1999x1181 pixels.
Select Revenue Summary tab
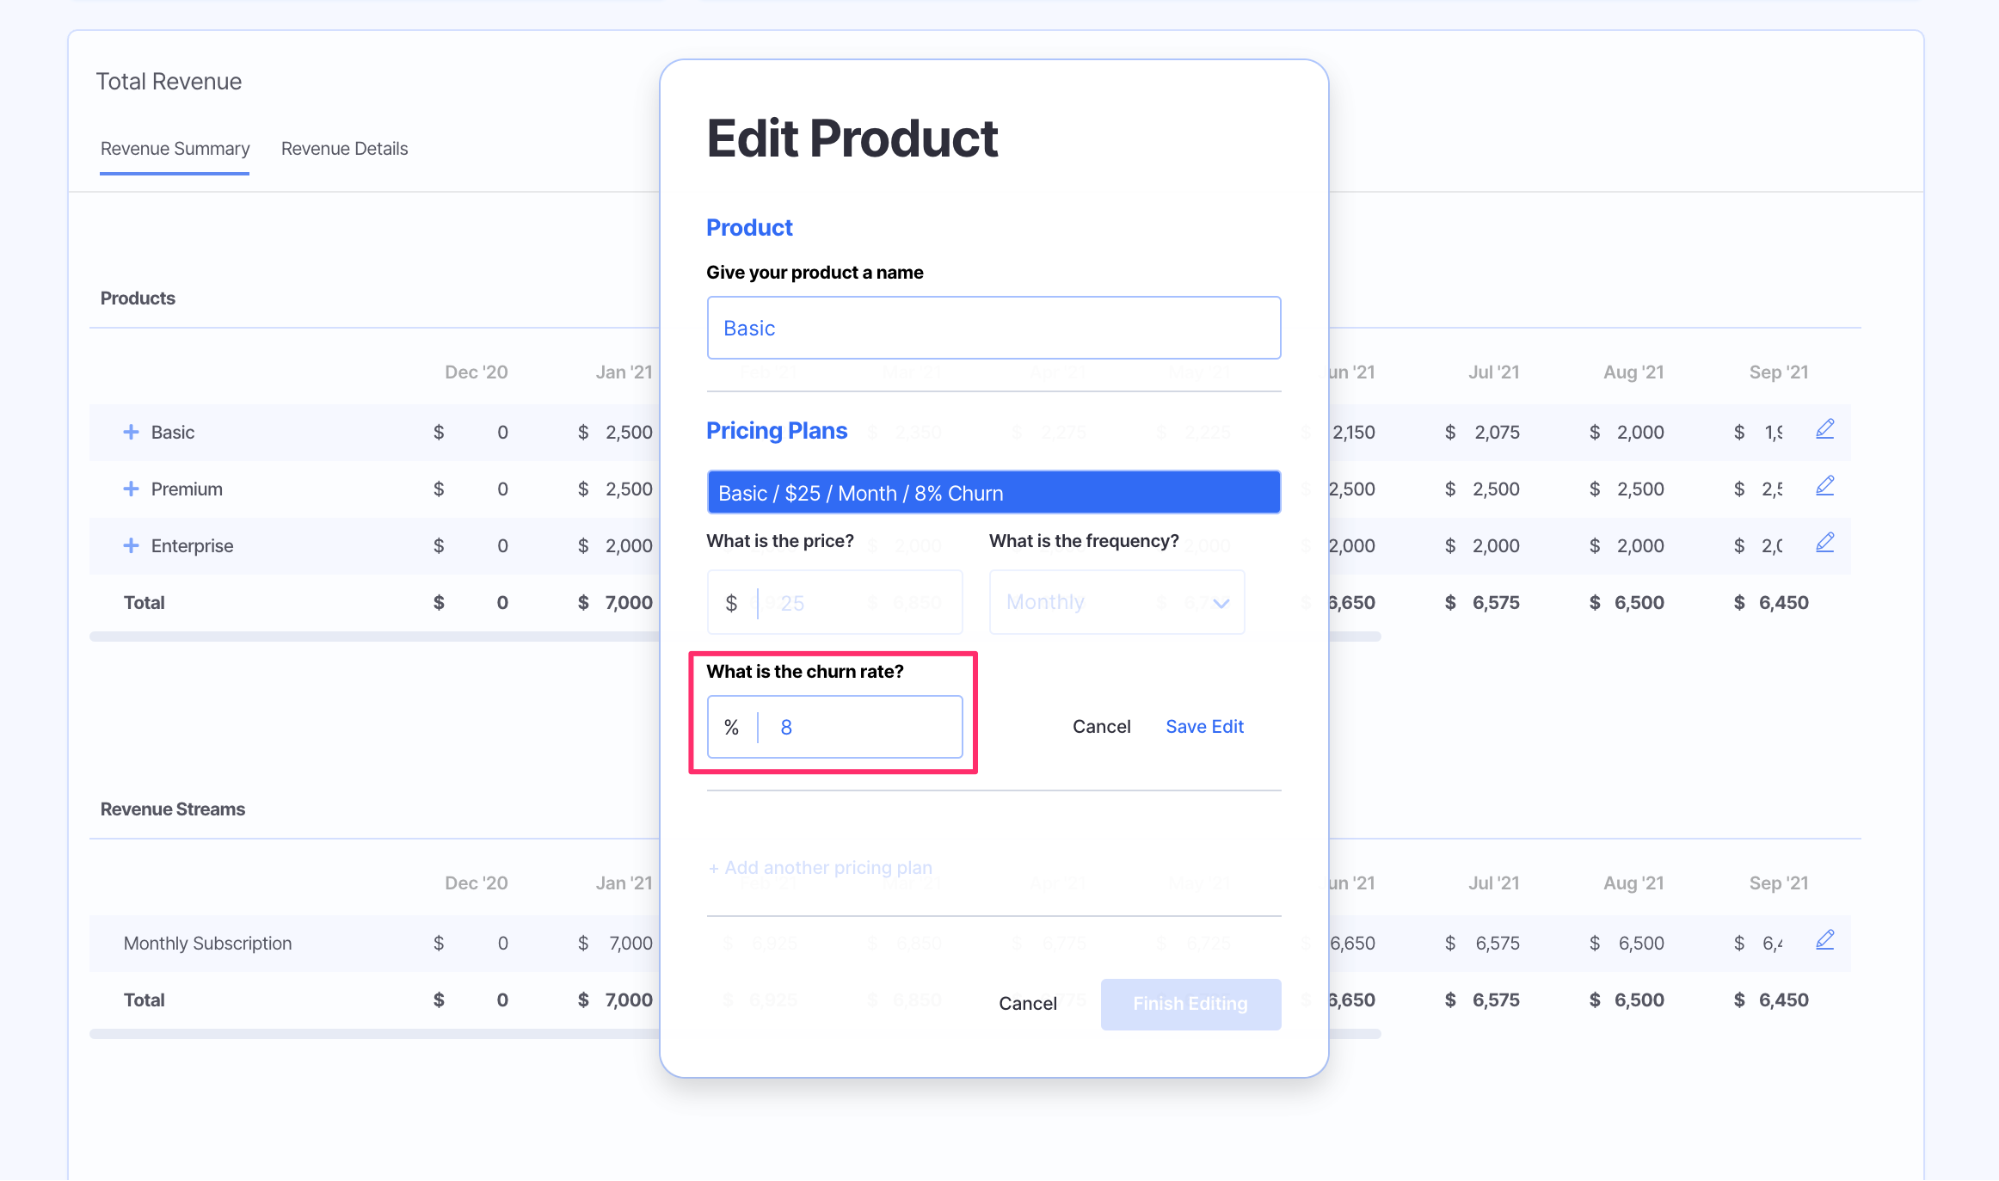click(x=176, y=148)
